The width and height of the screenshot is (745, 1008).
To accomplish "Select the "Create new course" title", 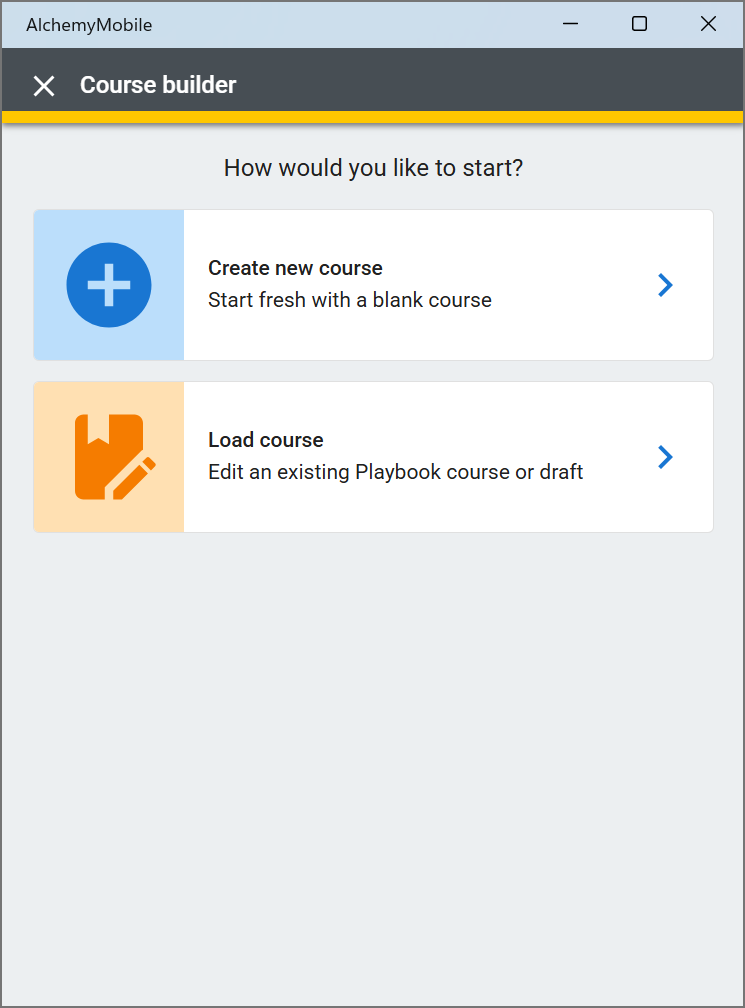I will (295, 268).
